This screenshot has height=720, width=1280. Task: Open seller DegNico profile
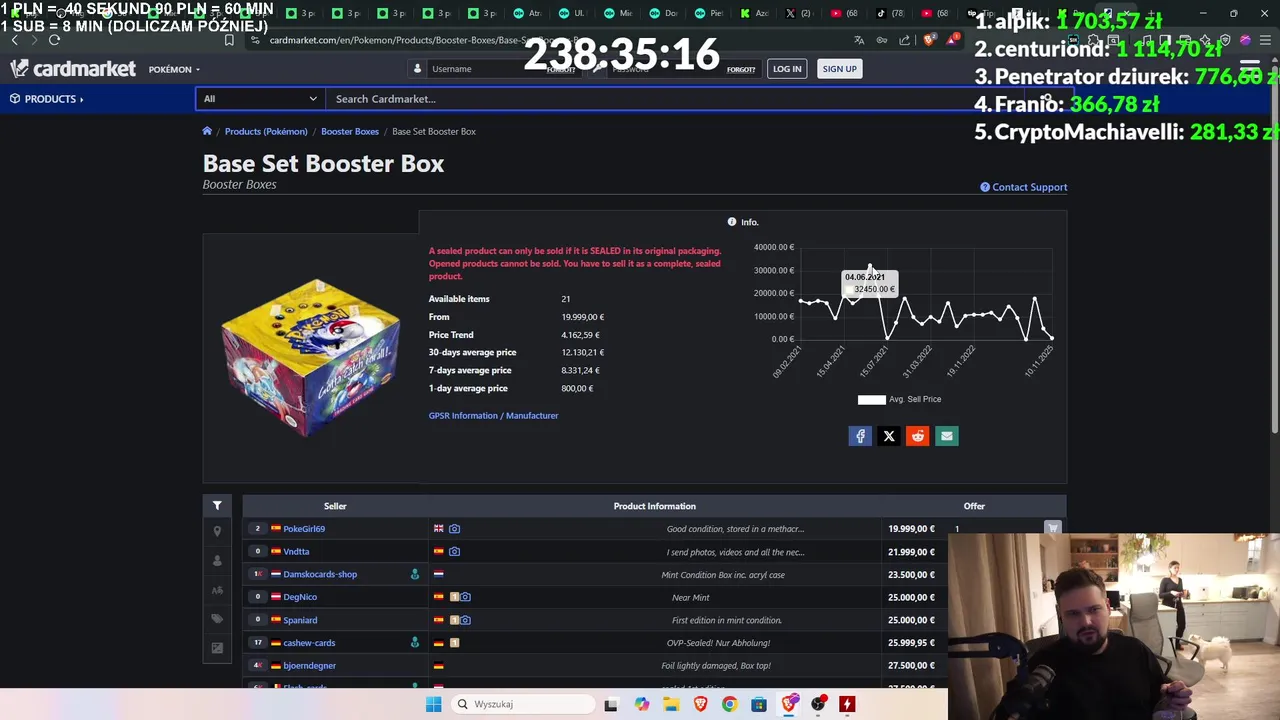tap(300, 598)
